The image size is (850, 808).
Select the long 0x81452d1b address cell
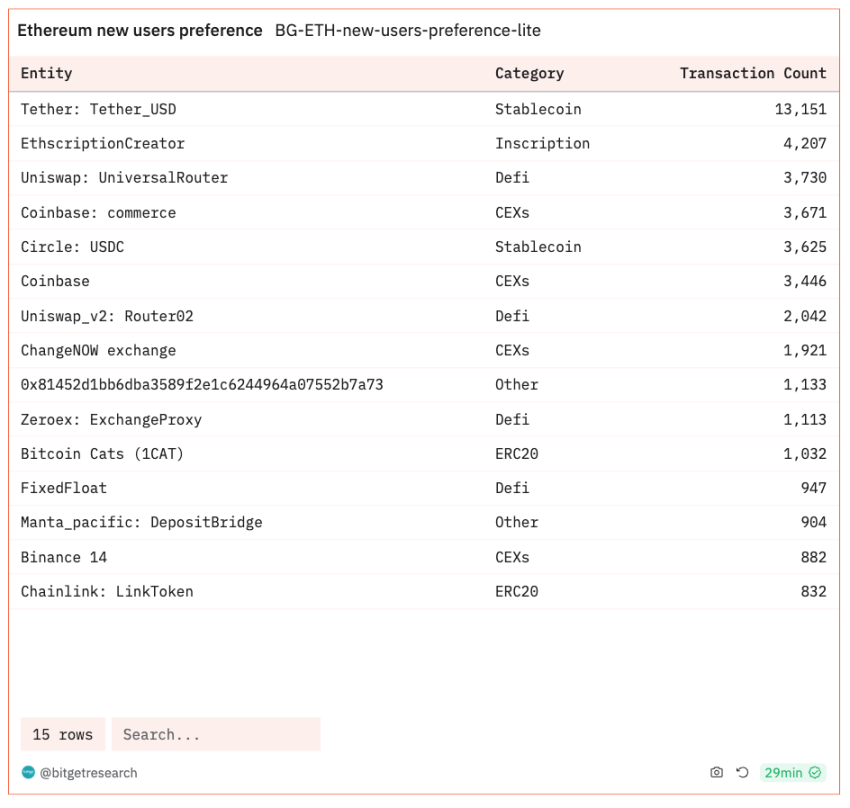(x=202, y=385)
